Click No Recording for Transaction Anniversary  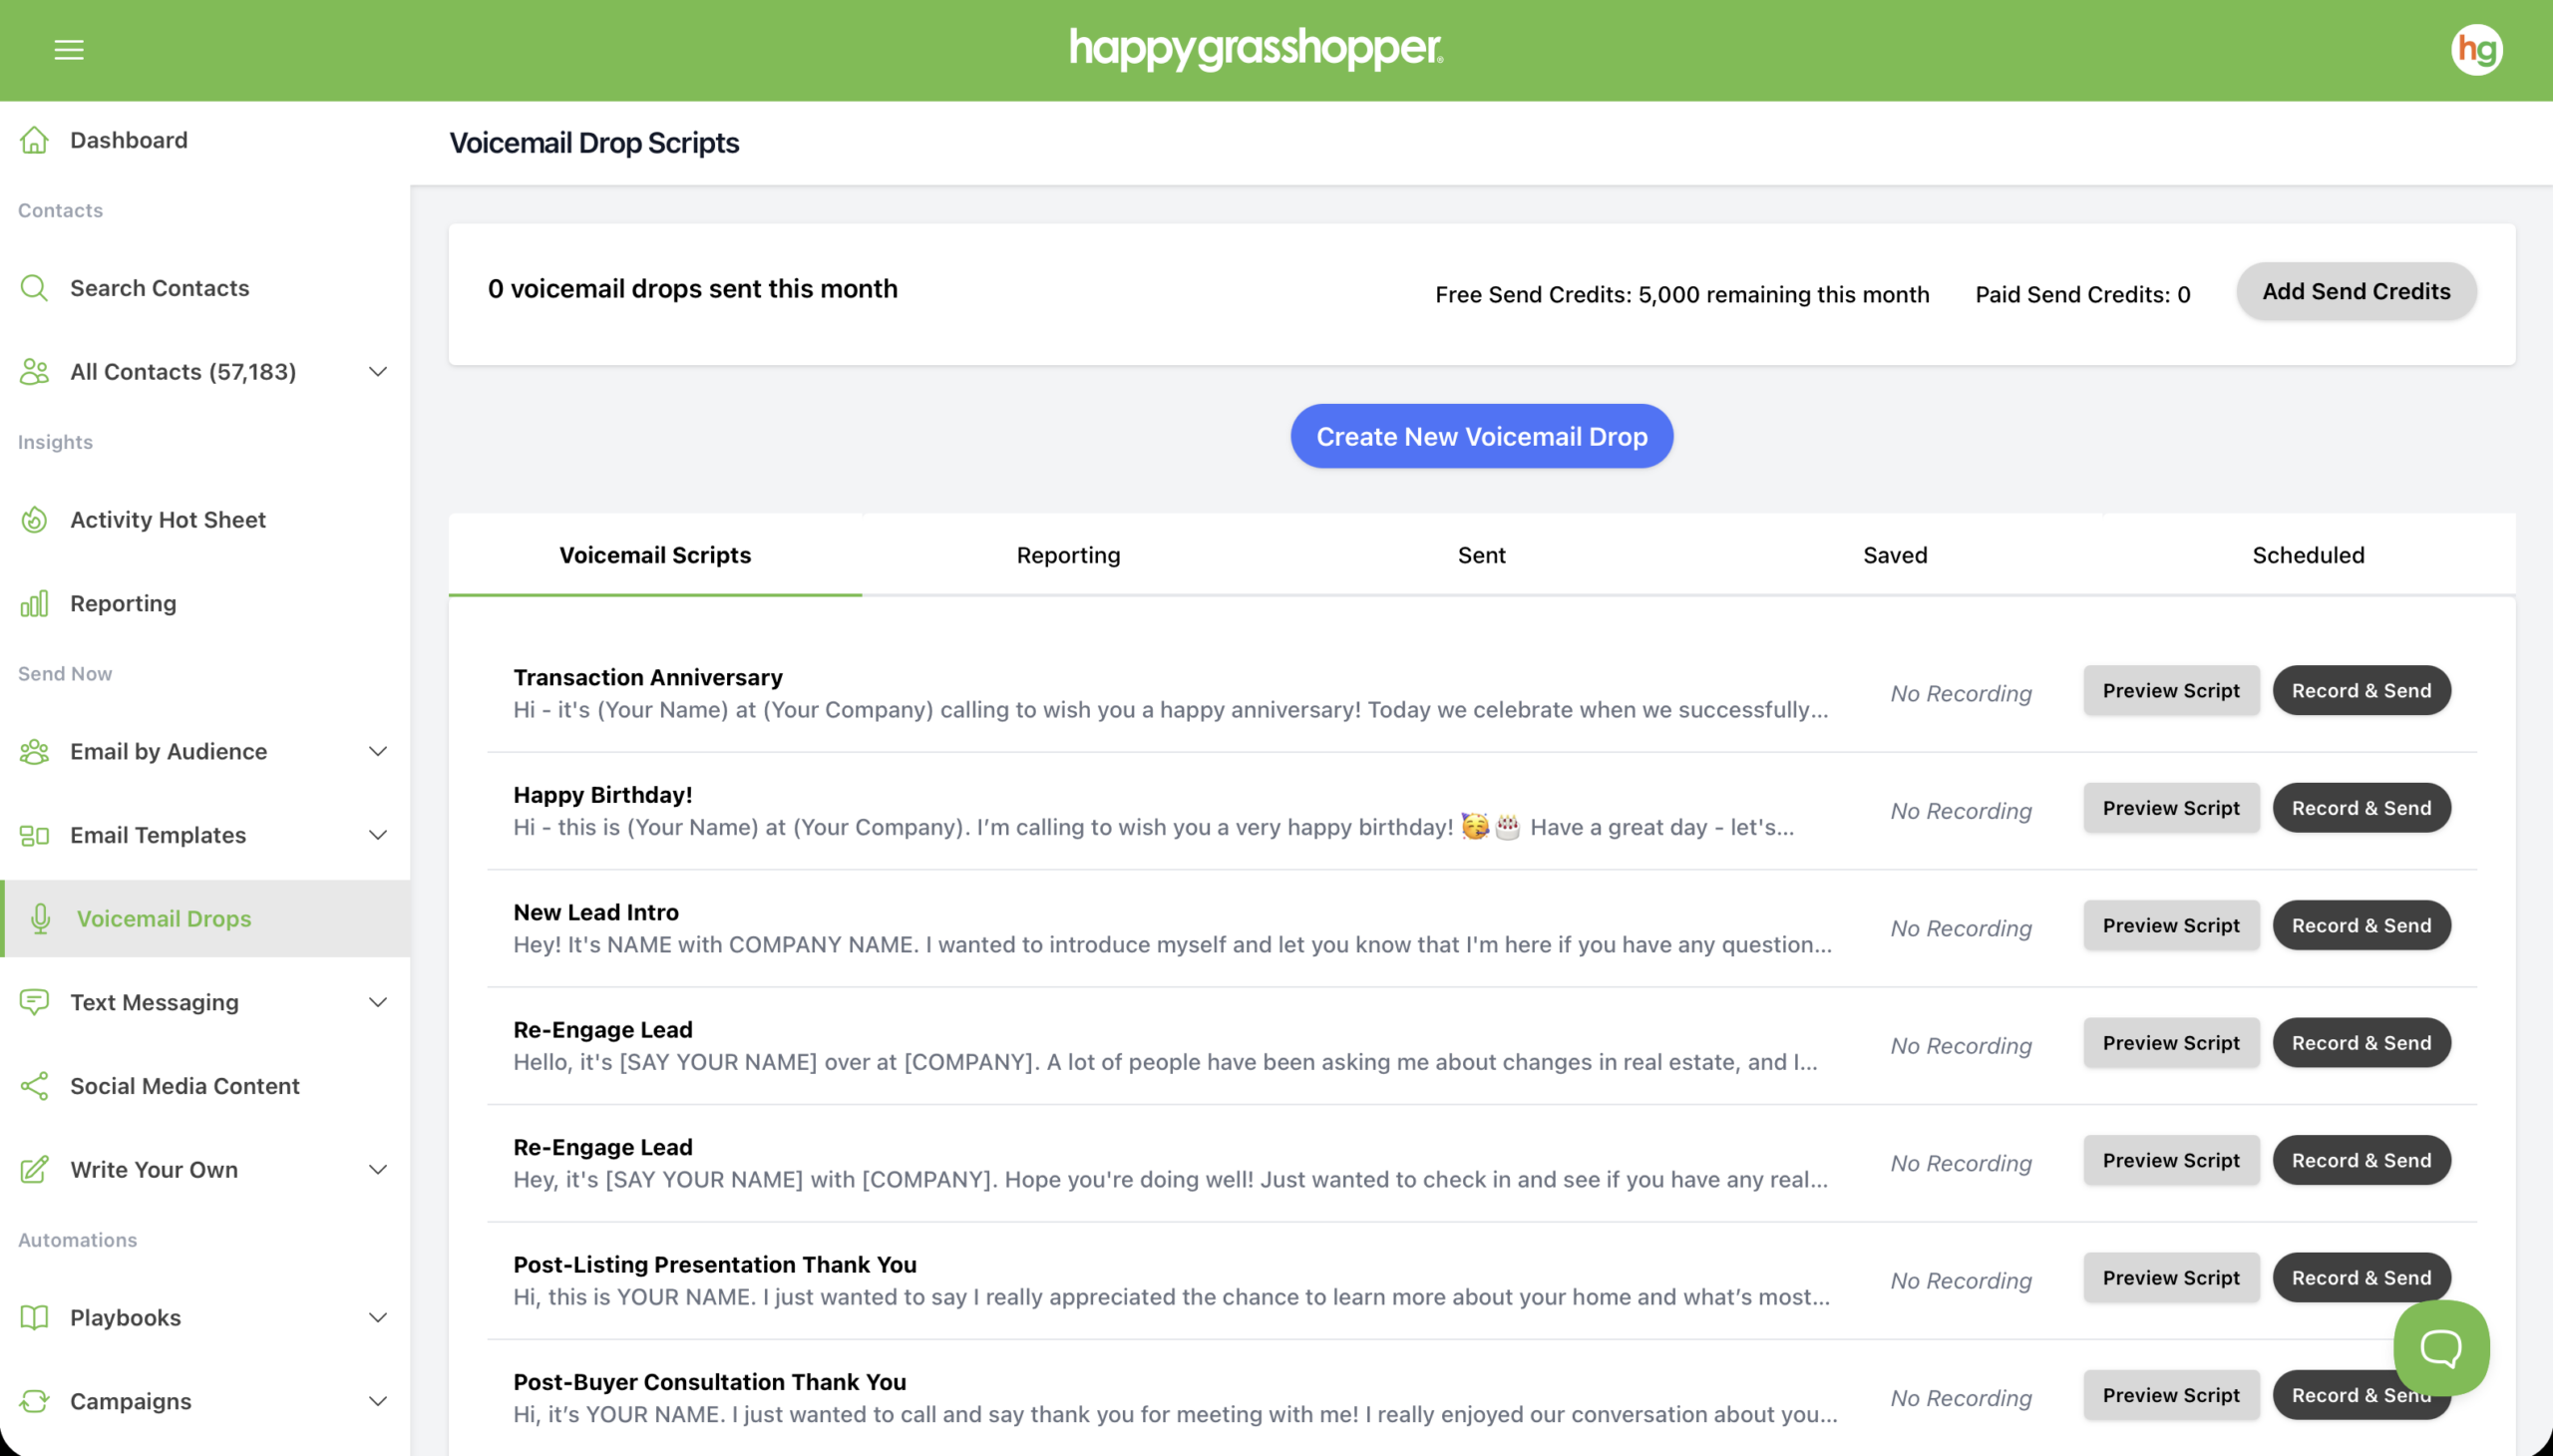pos(1961,694)
